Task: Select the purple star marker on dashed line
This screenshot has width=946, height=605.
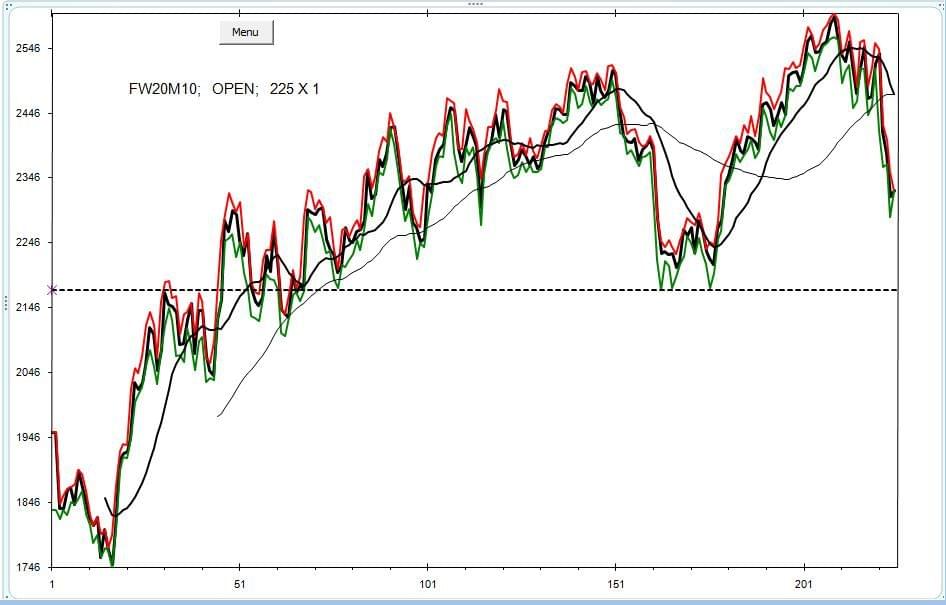Action: tap(52, 290)
